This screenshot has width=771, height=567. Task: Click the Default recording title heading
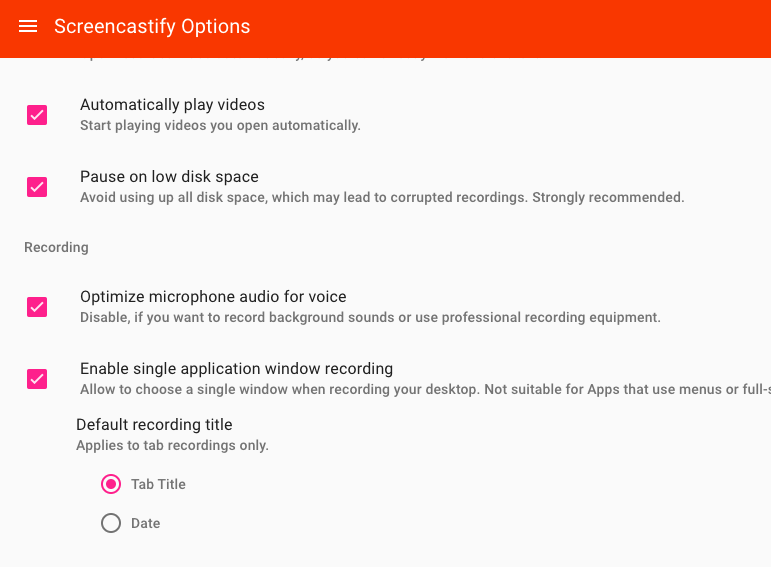click(154, 425)
